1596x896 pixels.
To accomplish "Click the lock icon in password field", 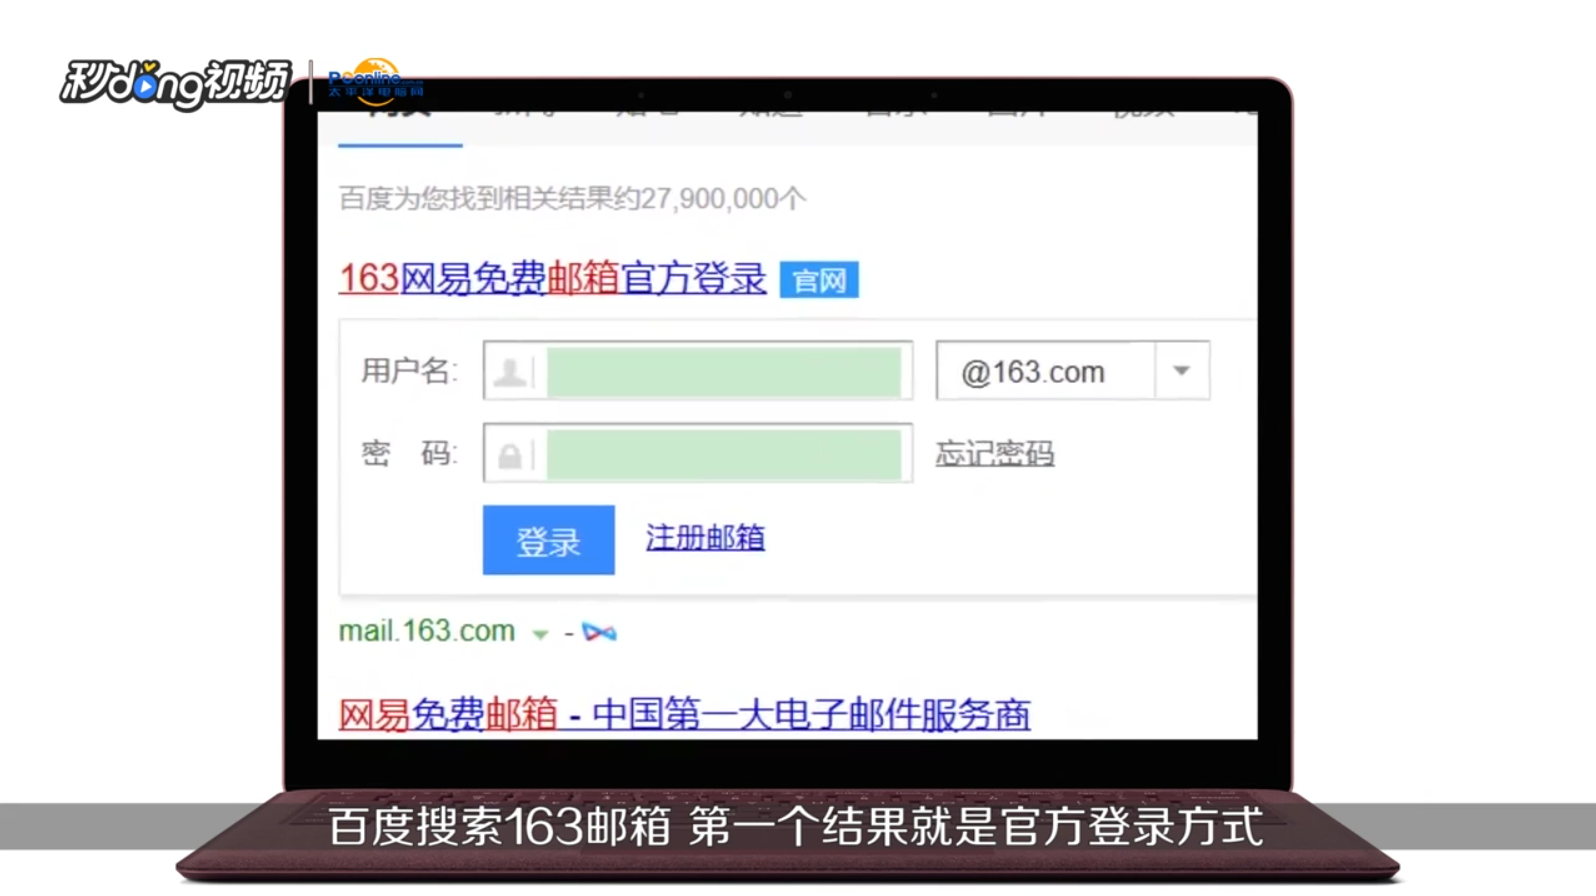I will pyautogui.click(x=510, y=456).
